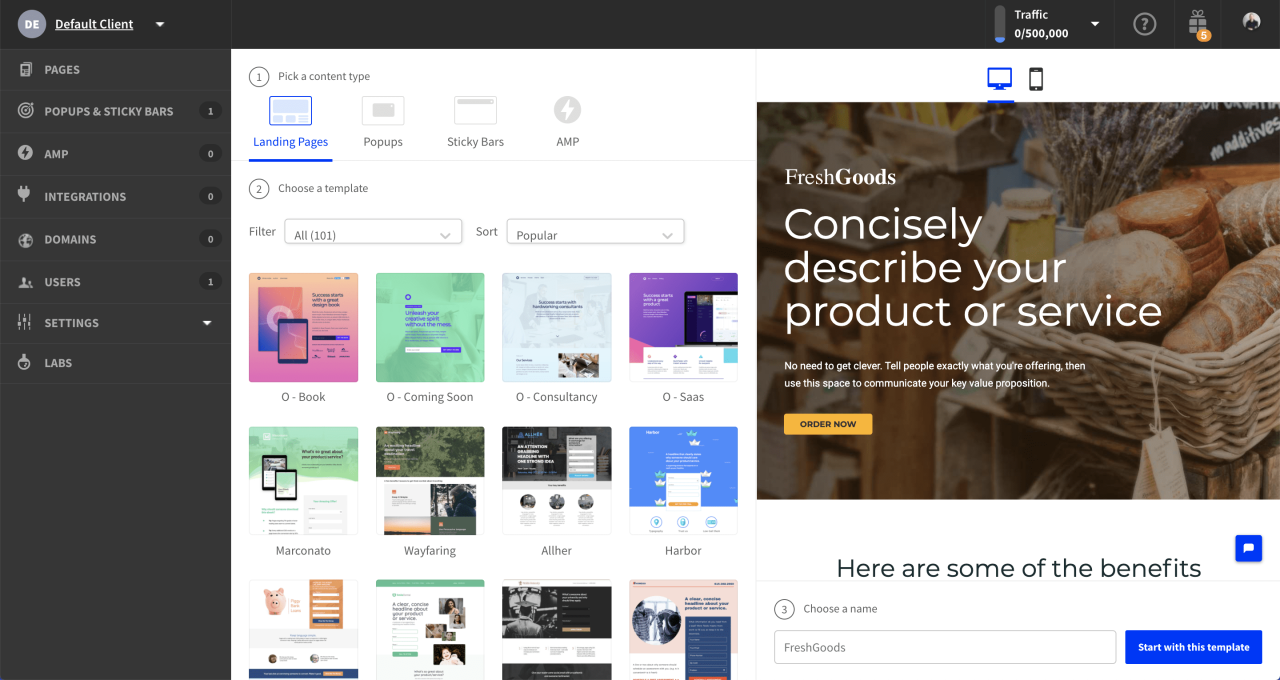Viewport: 1280px width, 680px height.
Task: Open the Sort Popular dropdown
Action: click(x=595, y=231)
